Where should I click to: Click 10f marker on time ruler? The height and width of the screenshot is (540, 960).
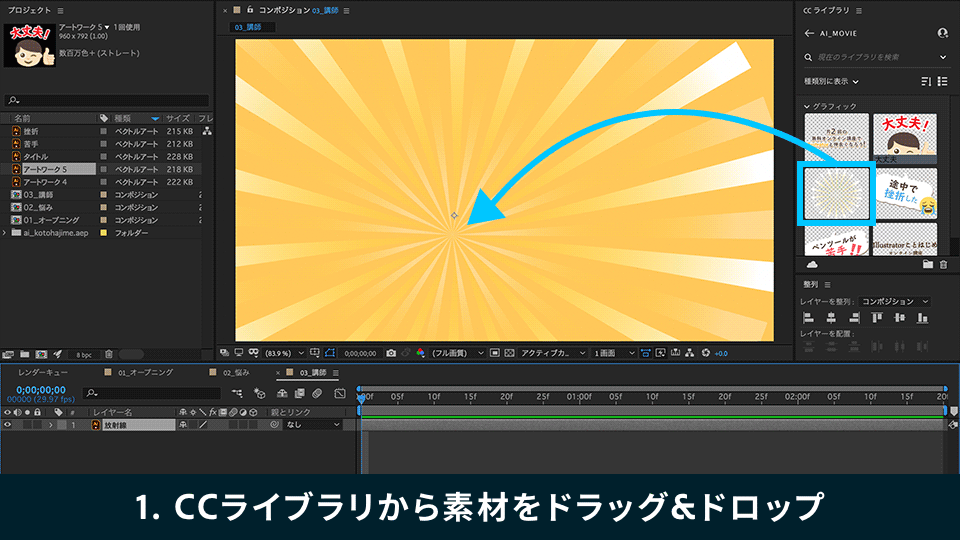[x=433, y=397]
